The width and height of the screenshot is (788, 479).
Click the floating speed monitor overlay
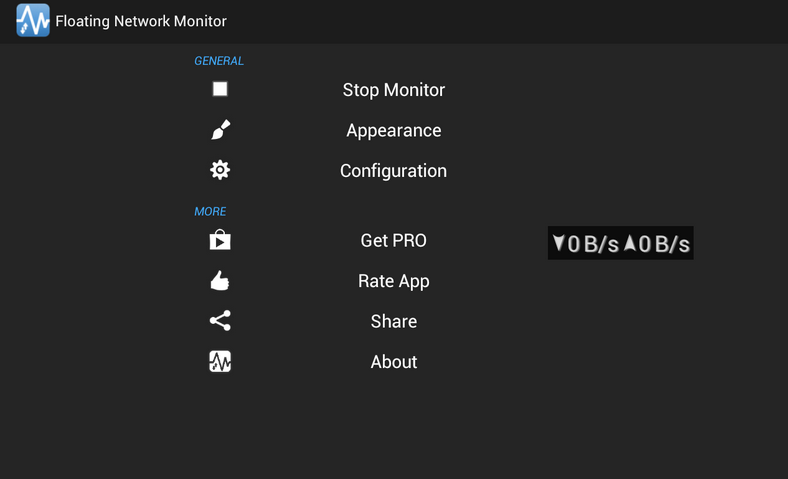coord(621,243)
